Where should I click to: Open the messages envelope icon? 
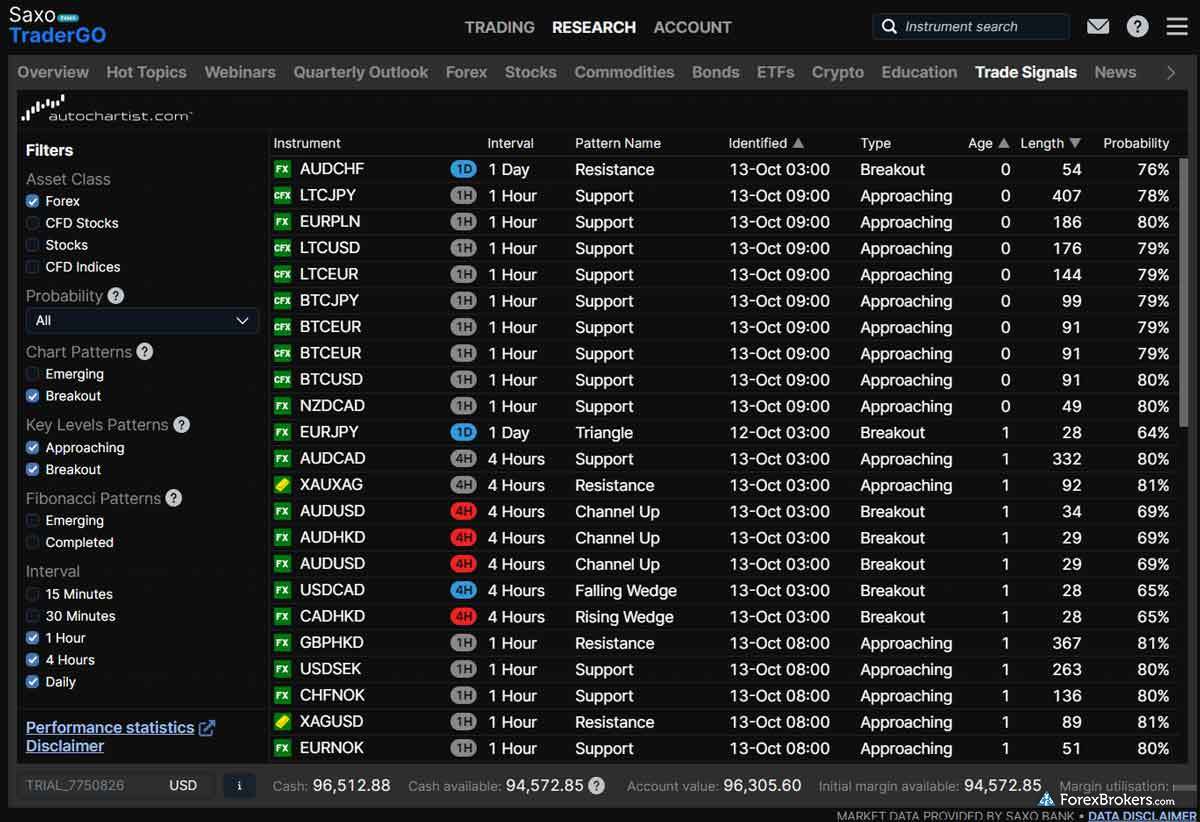pyautogui.click(x=1098, y=27)
